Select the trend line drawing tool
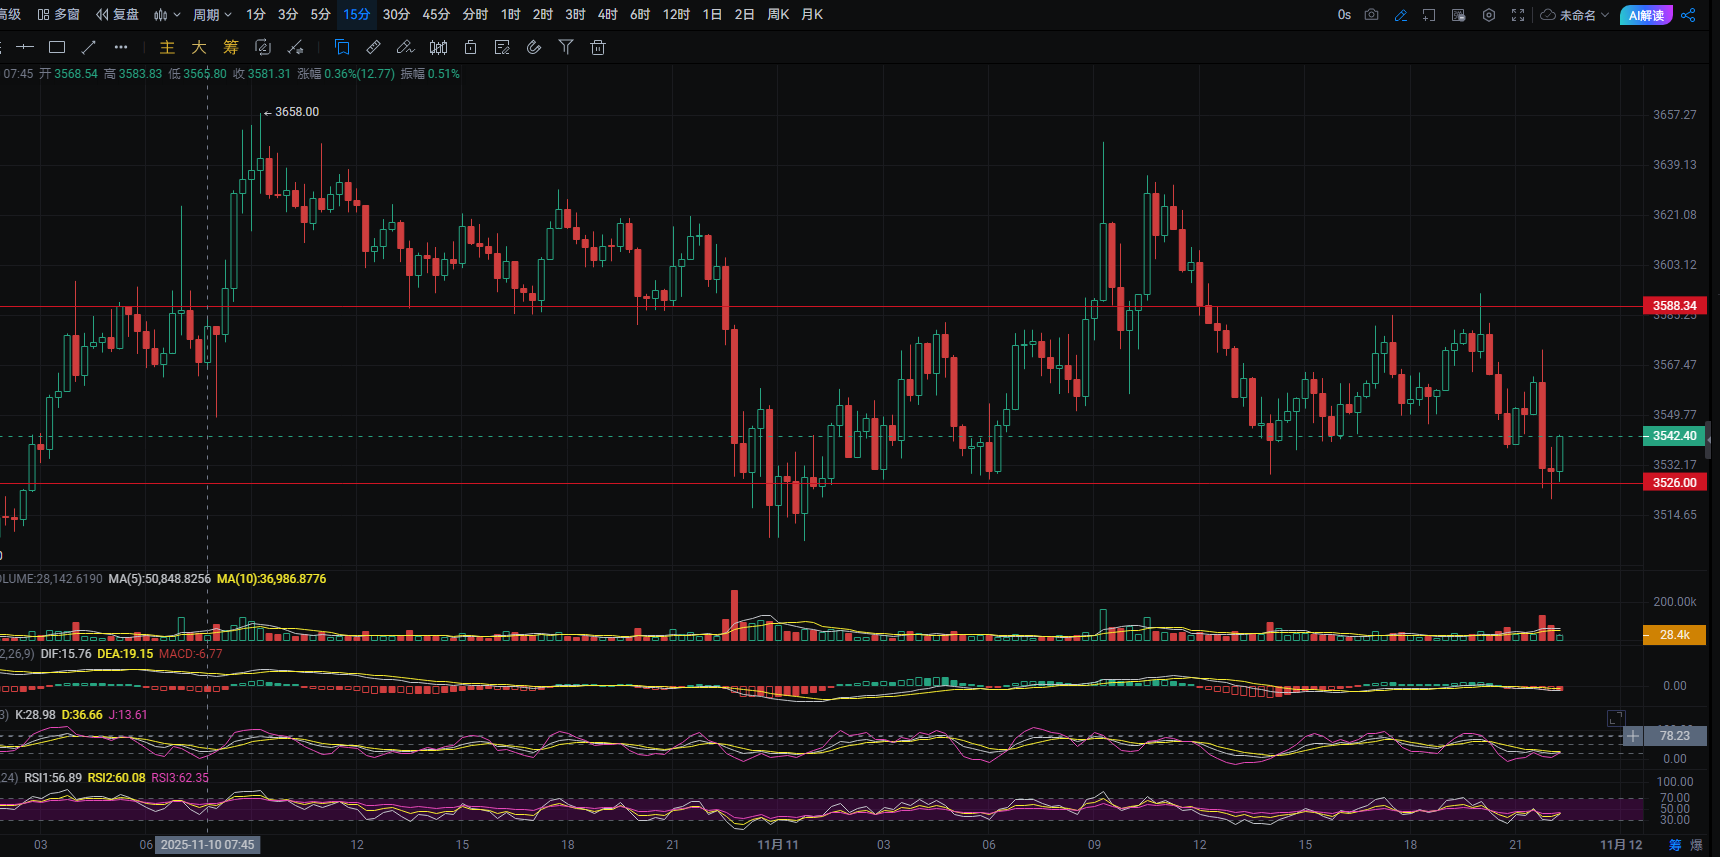Image resolution: width=1720 pixels, height=857 pixels. click(89, 47)
